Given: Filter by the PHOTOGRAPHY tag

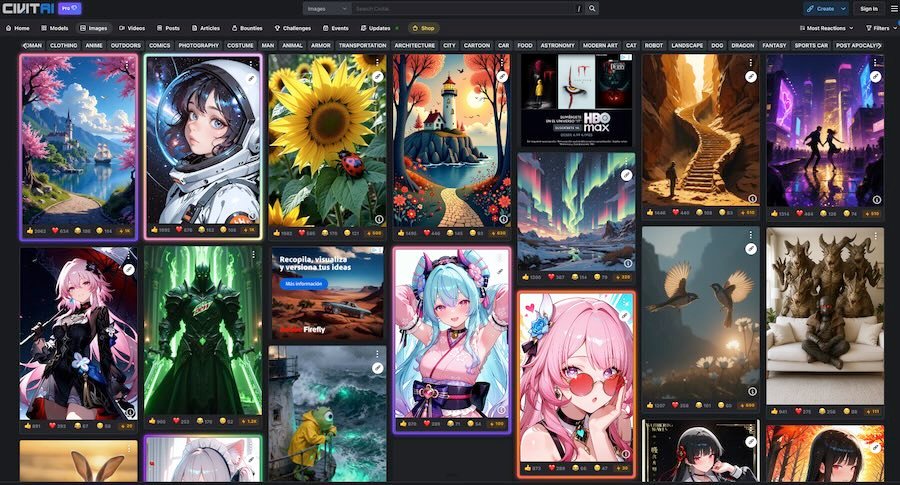Looking at the screenshot, I should (199, 45).
